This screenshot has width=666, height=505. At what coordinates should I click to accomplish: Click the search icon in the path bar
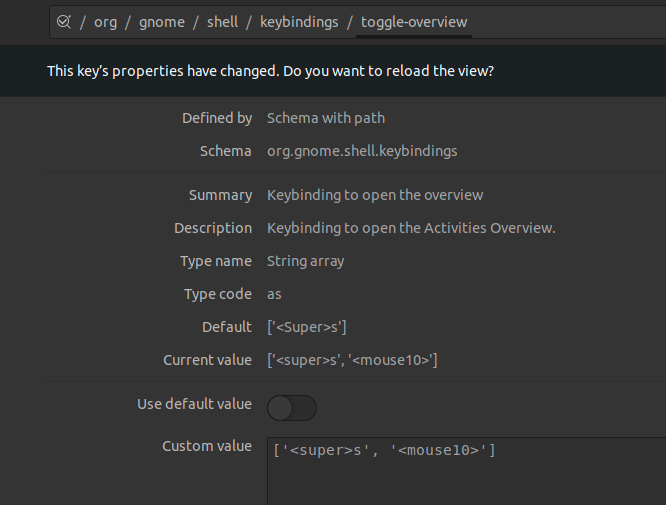[x=64, y=21]
